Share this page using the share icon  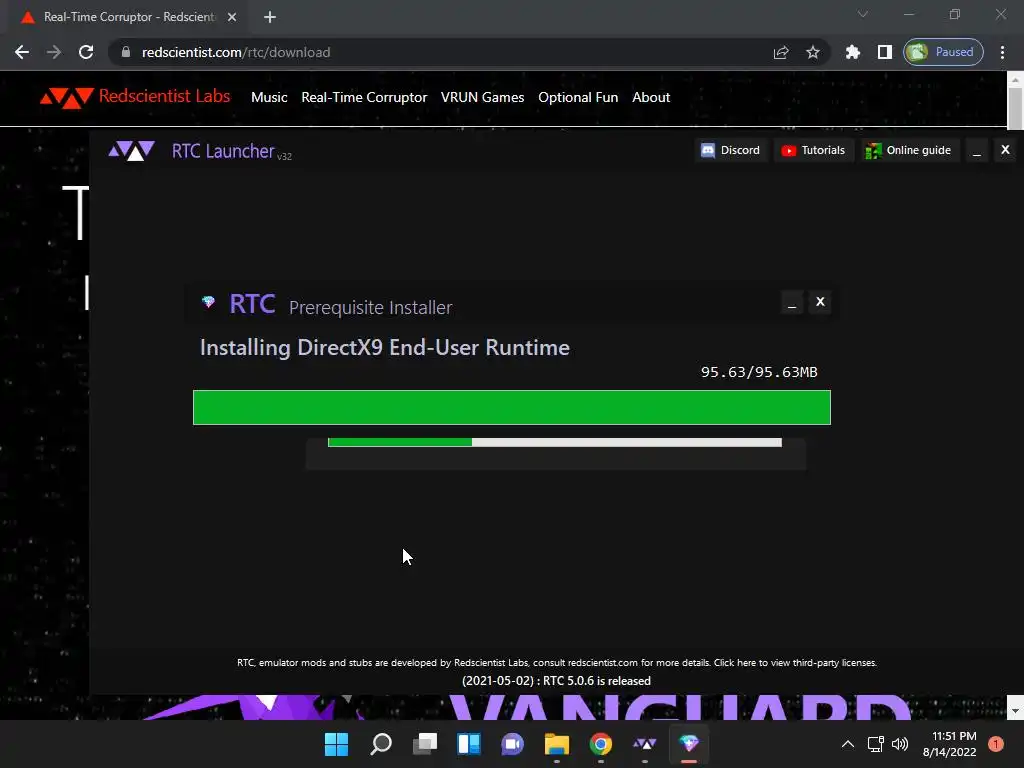click(x=781, y=52)
